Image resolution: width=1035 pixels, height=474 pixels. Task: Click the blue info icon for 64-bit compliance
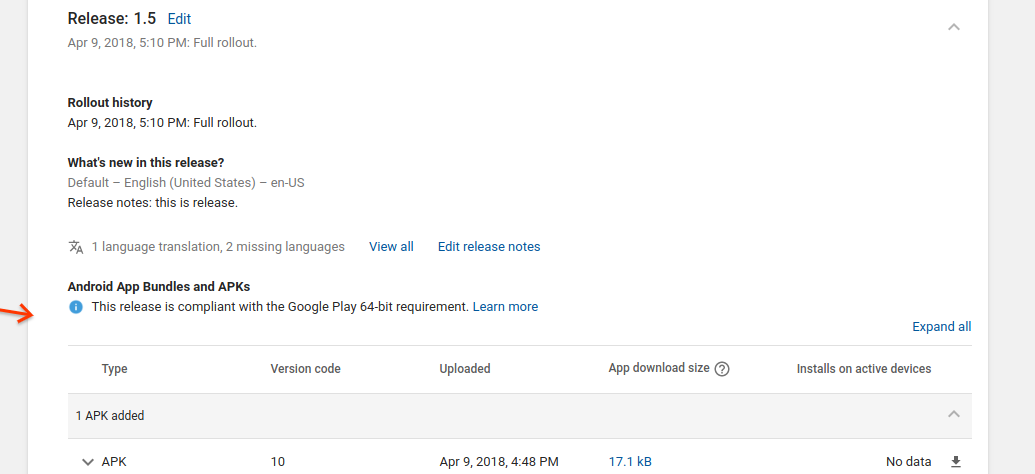pos(76,307)
